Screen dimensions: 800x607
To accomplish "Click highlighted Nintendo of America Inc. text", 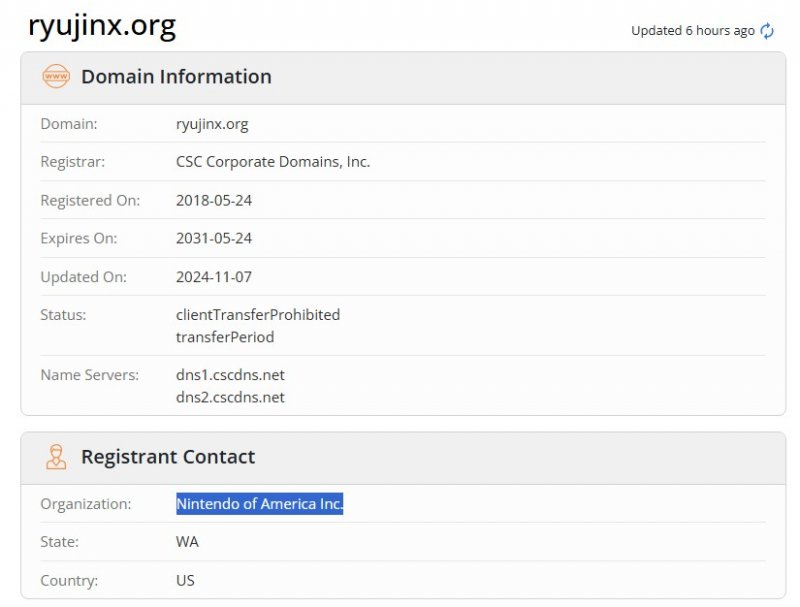I will 260,504.
